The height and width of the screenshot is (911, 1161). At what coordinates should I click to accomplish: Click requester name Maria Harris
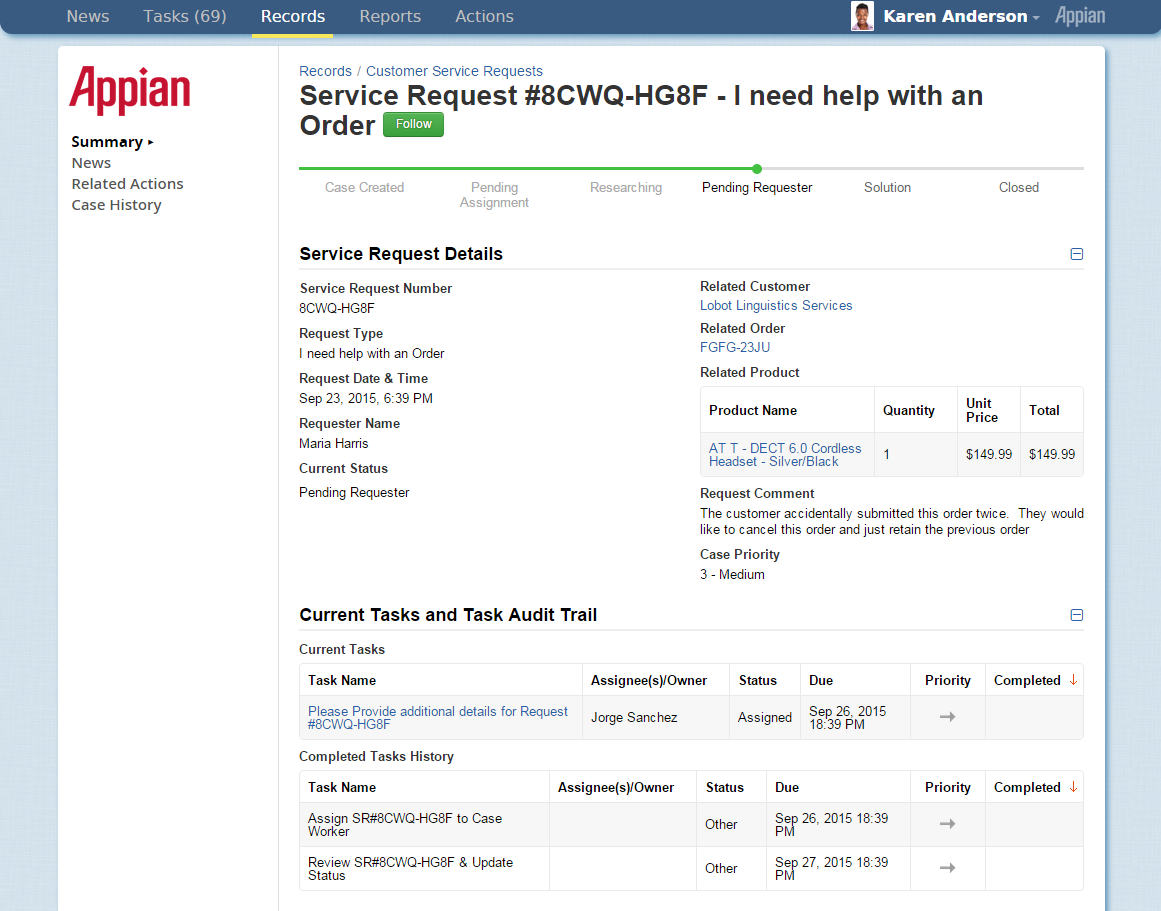(x=333, y=443)
